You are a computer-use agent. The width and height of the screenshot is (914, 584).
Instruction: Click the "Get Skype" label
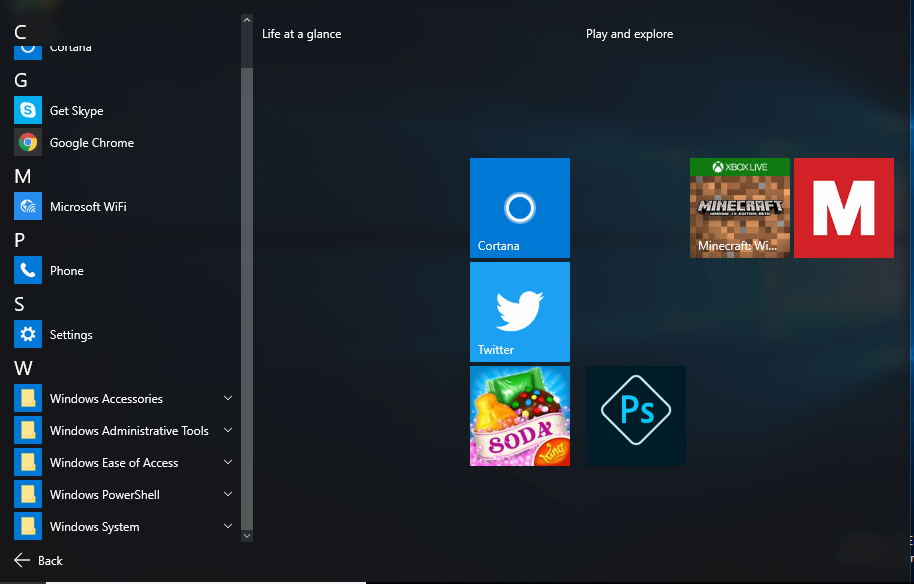point(76,111)
